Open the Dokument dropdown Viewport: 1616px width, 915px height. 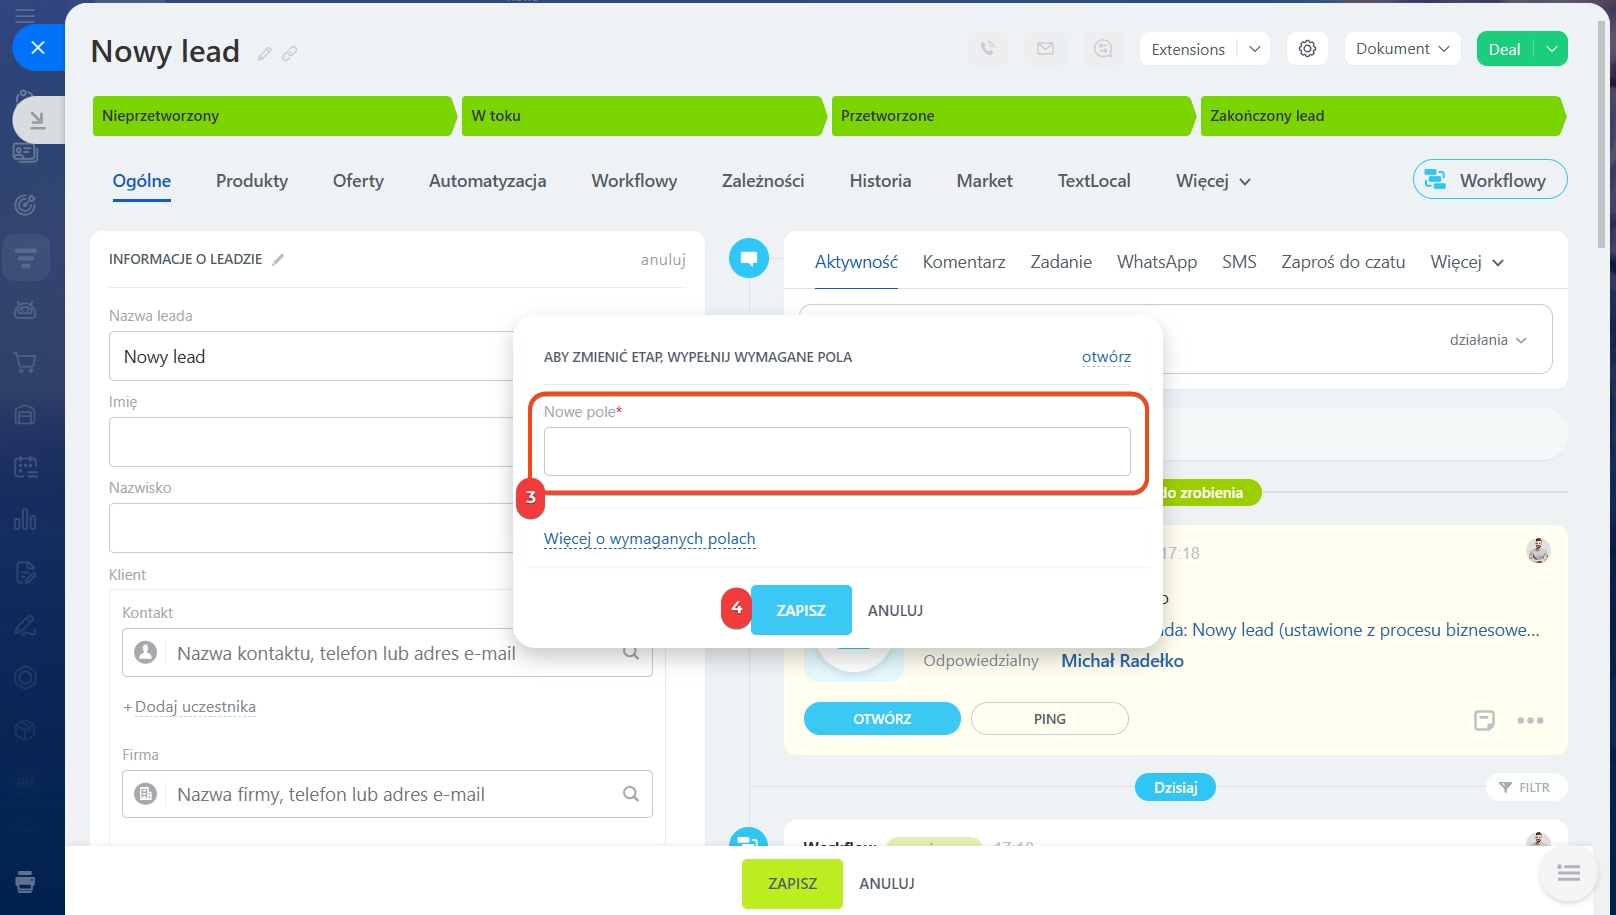coord(1402,49)
